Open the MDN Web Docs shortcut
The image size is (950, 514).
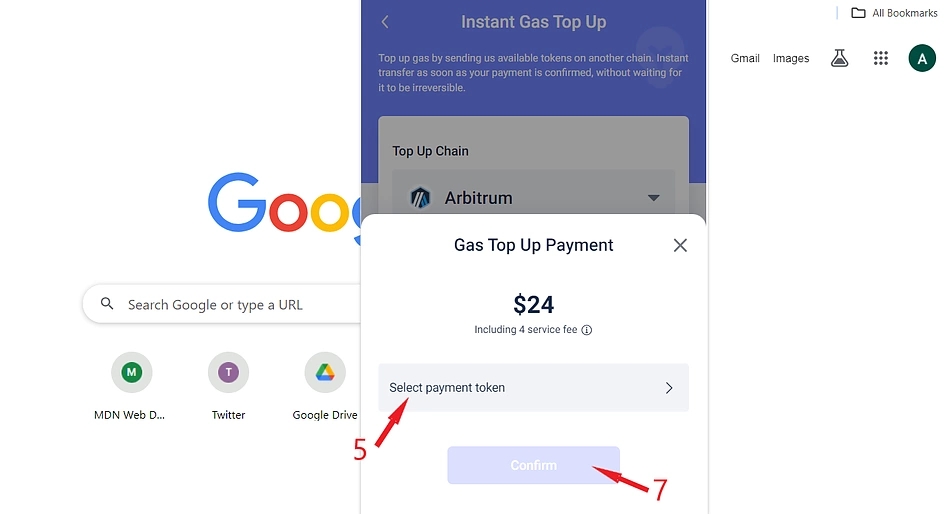(x=130, y=386)
